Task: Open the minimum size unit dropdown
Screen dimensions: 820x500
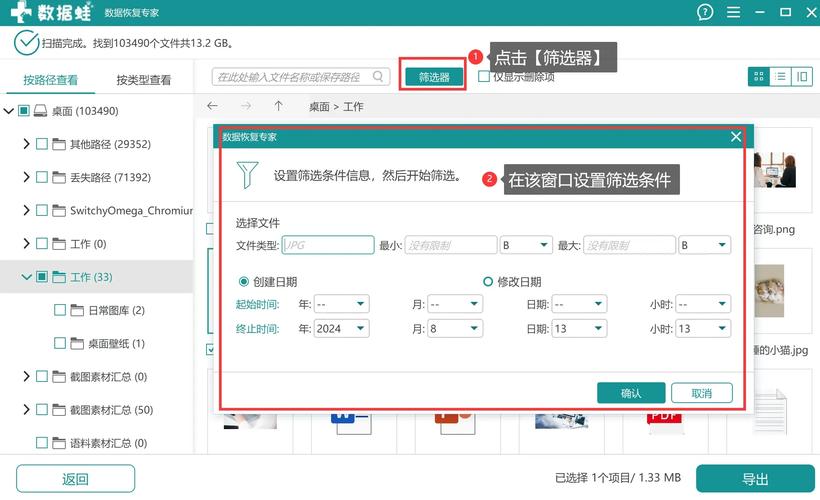Action: pyautogui.click(x=526, y=245)
